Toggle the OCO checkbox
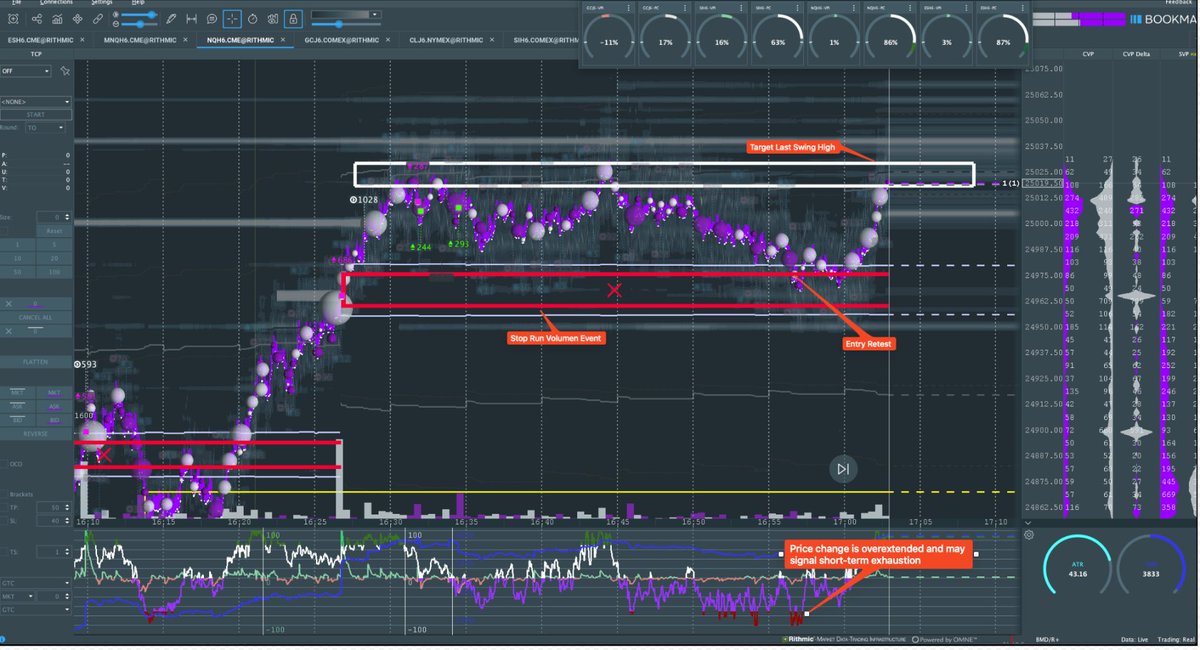 pos(4,464)
